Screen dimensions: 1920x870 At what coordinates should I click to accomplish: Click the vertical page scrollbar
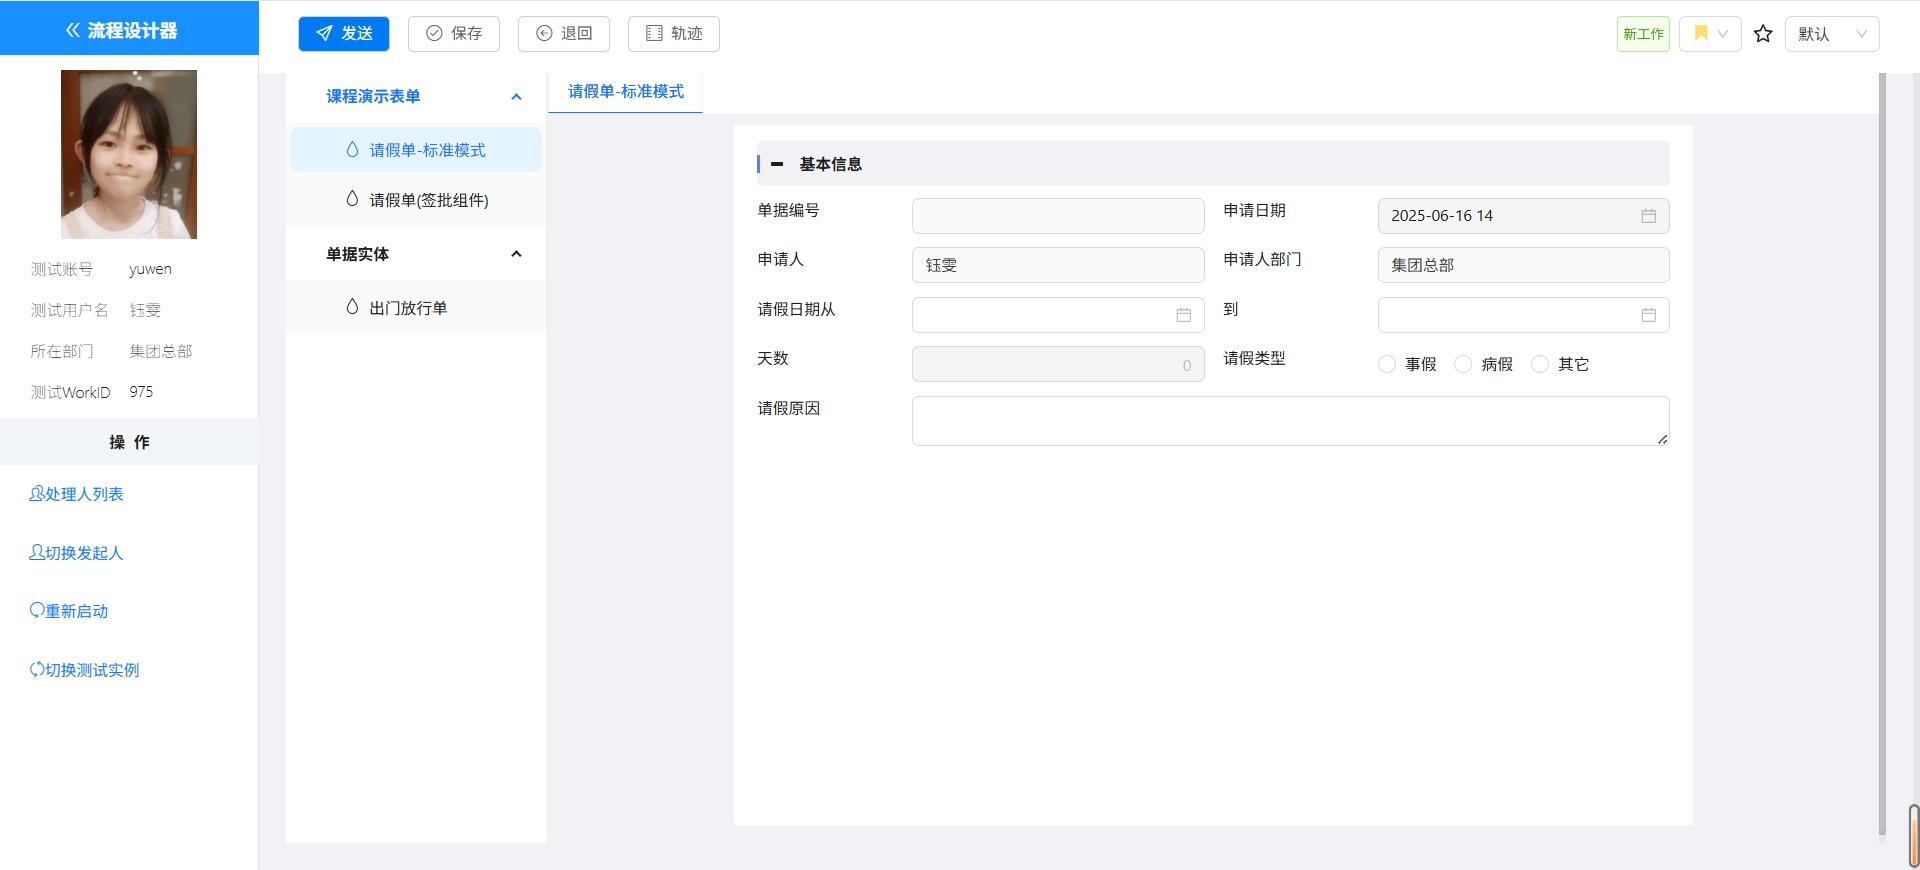coord(1882,450)
